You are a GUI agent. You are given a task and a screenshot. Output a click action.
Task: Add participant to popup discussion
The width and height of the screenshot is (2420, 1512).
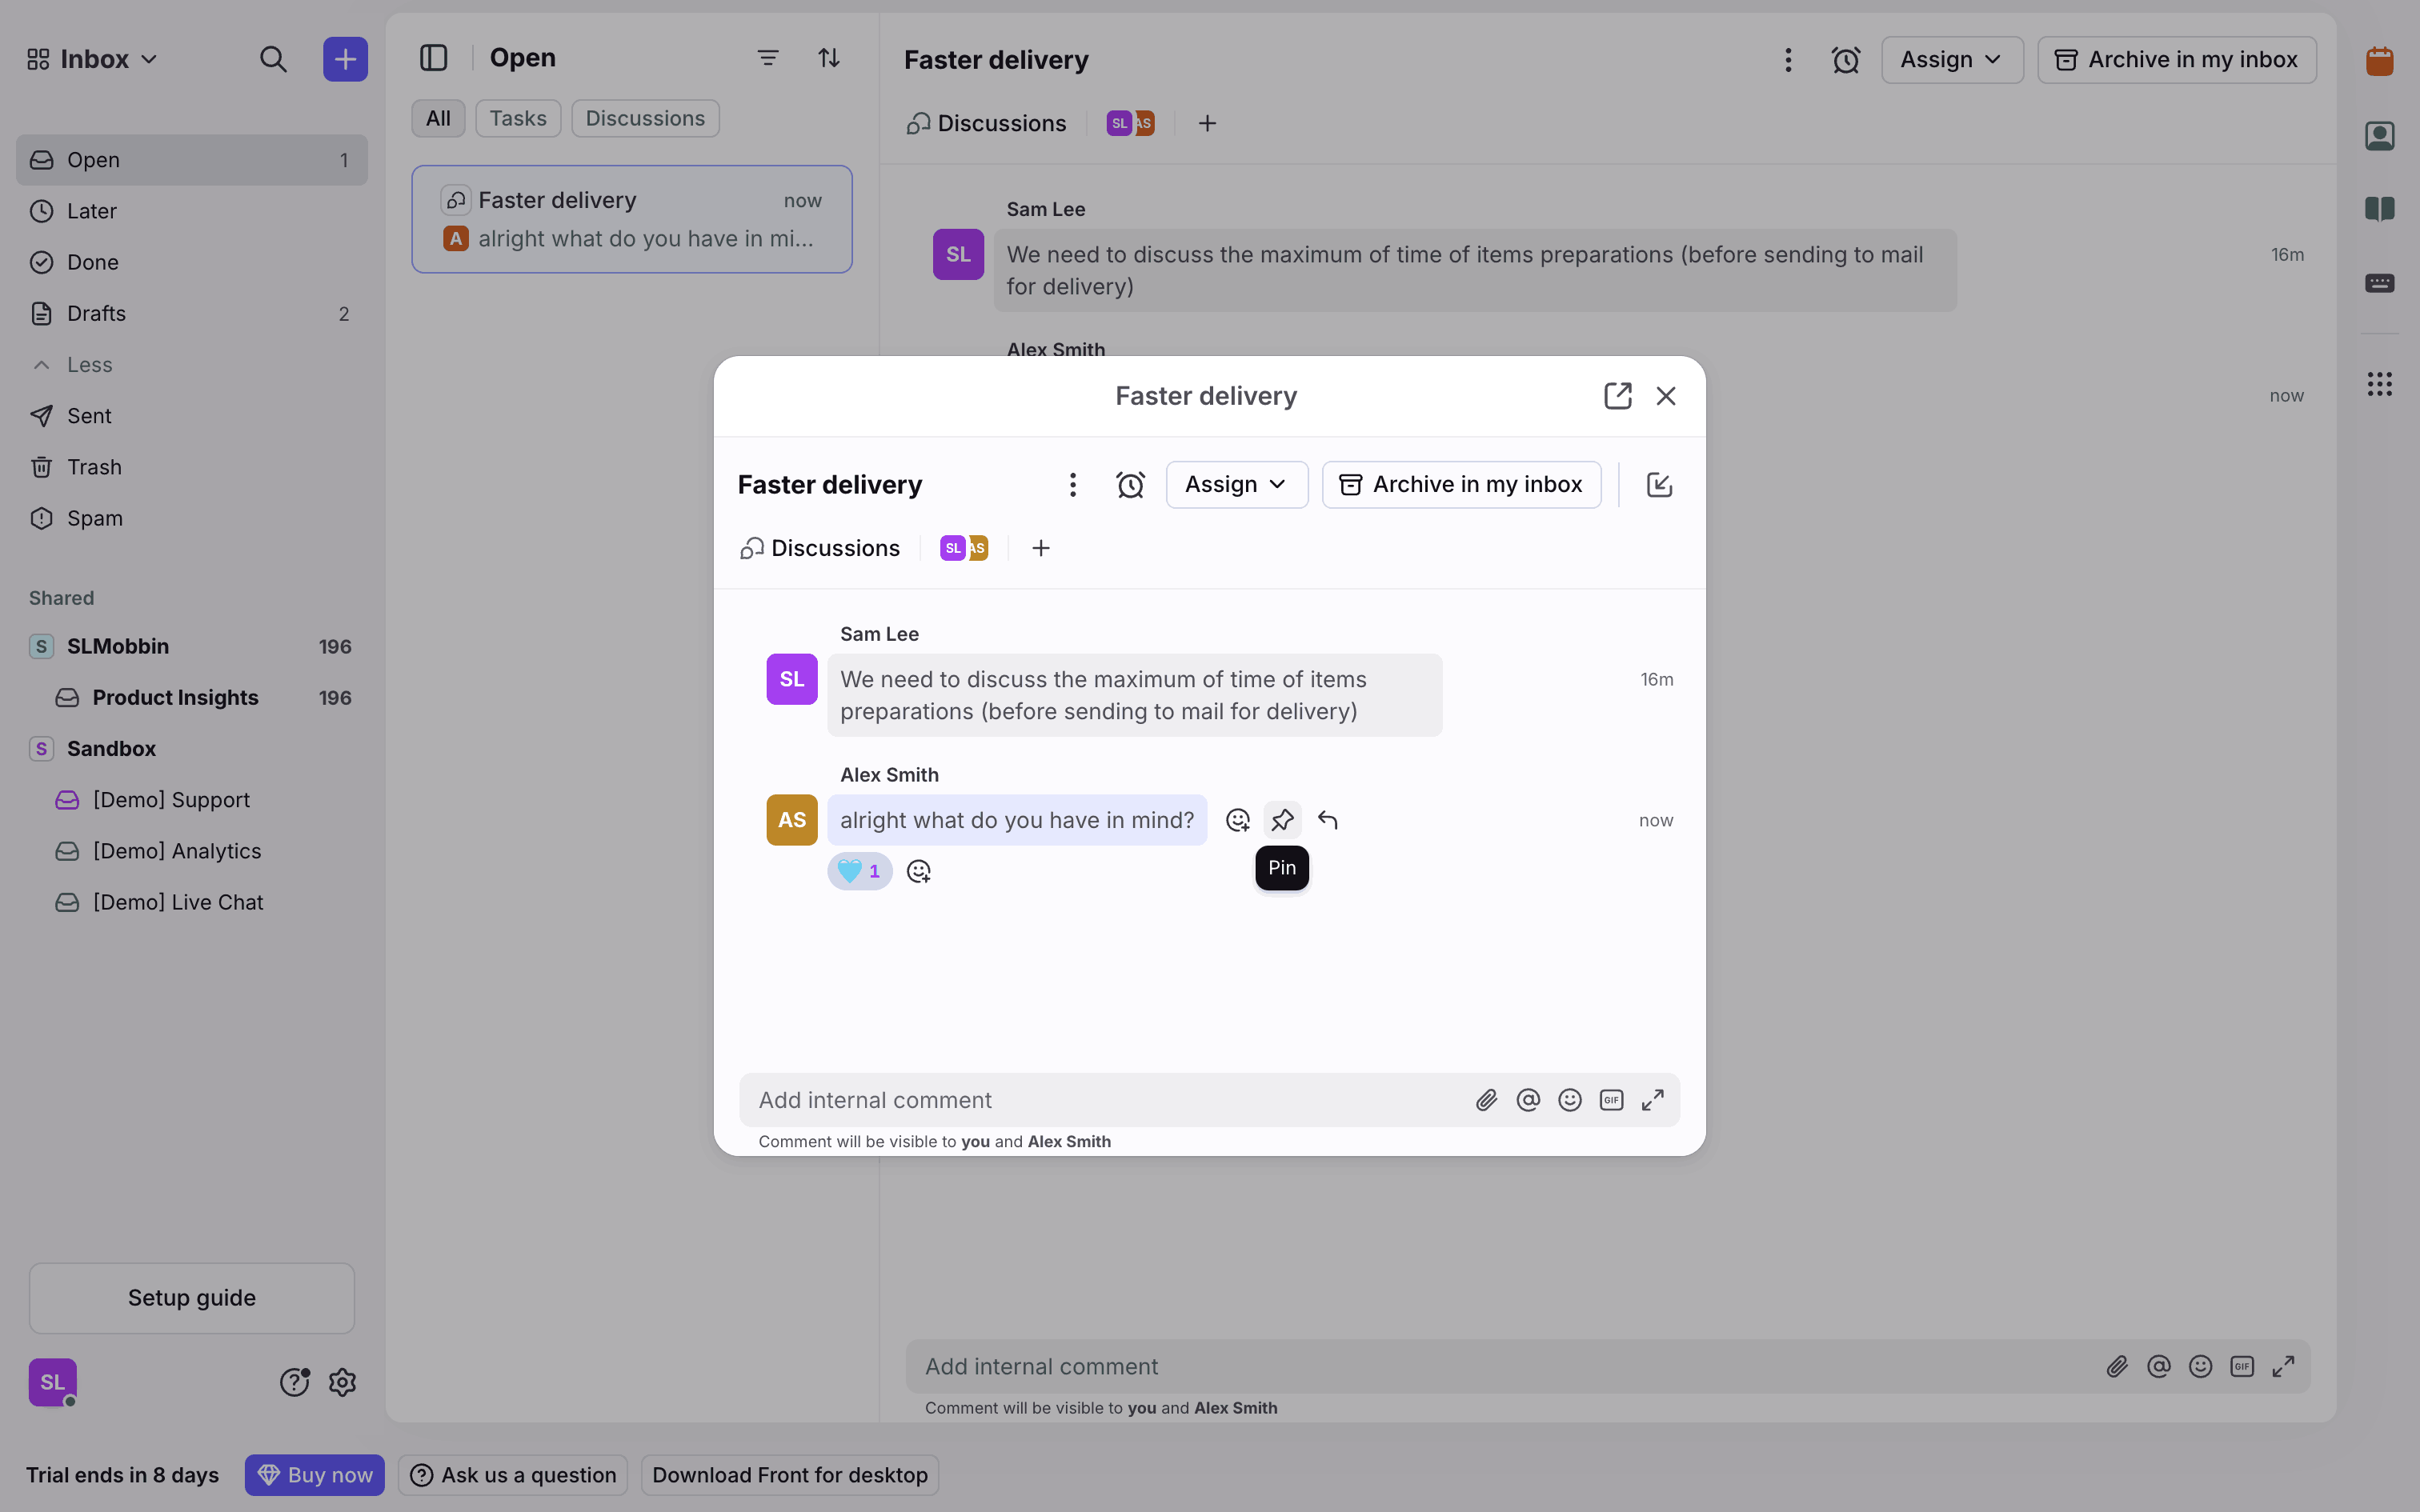pos(1040,548)
